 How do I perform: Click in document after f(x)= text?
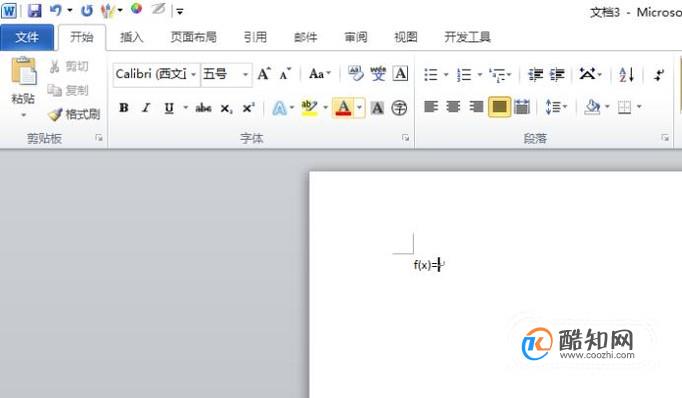(439, 264)
